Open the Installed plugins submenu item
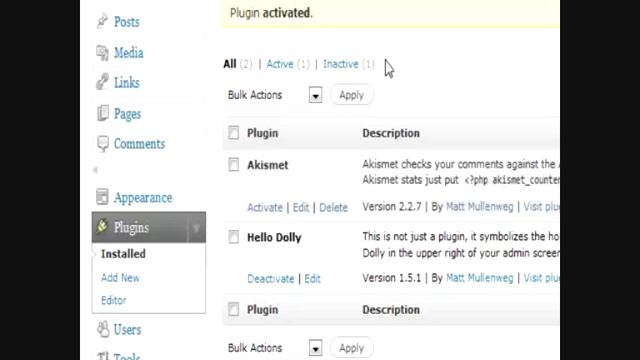Viewport: 640px width, 360px height. pyautogui.click(x=123, y=254)
